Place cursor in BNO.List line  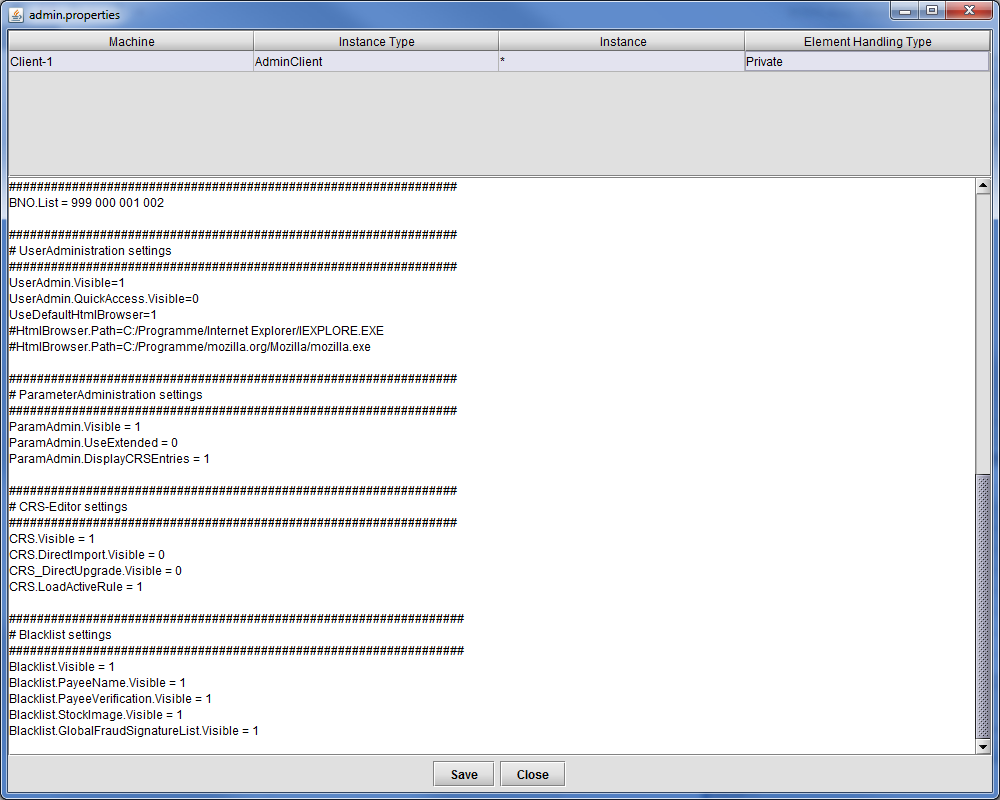87,203
